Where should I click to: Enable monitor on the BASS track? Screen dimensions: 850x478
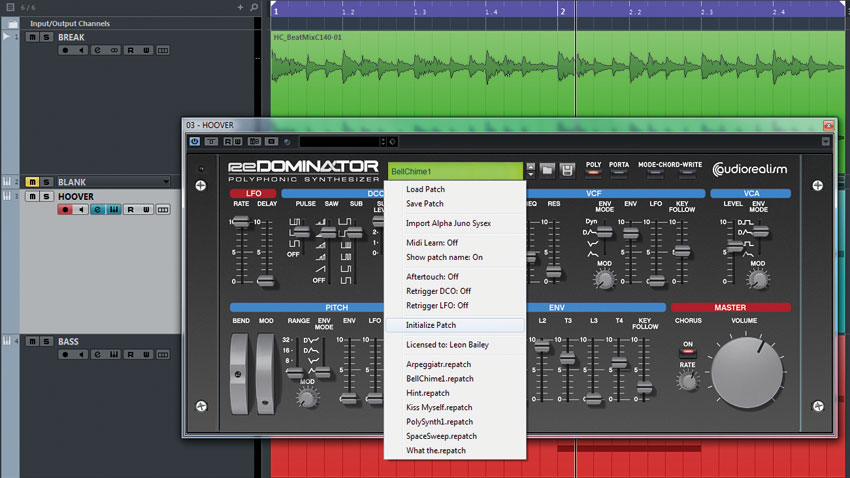[81, 354]
